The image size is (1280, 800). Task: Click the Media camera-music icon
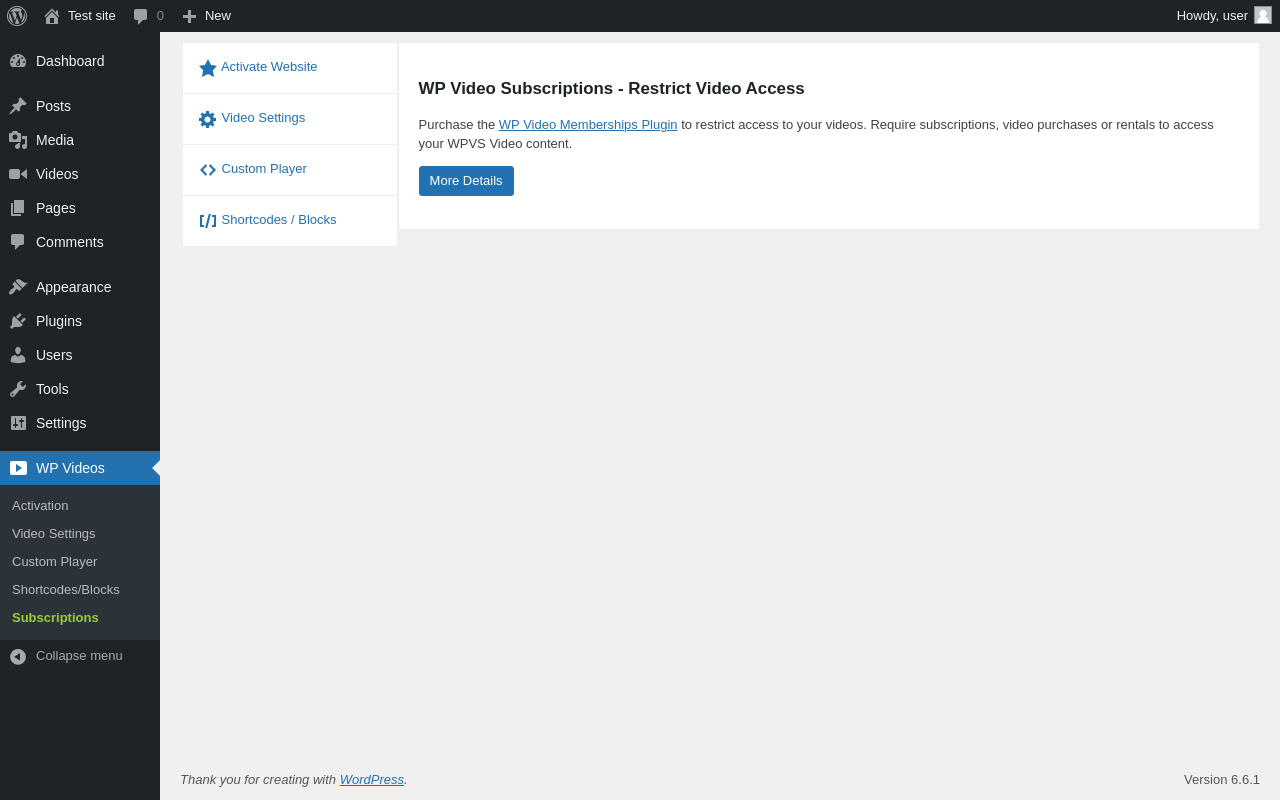point(18,140)
